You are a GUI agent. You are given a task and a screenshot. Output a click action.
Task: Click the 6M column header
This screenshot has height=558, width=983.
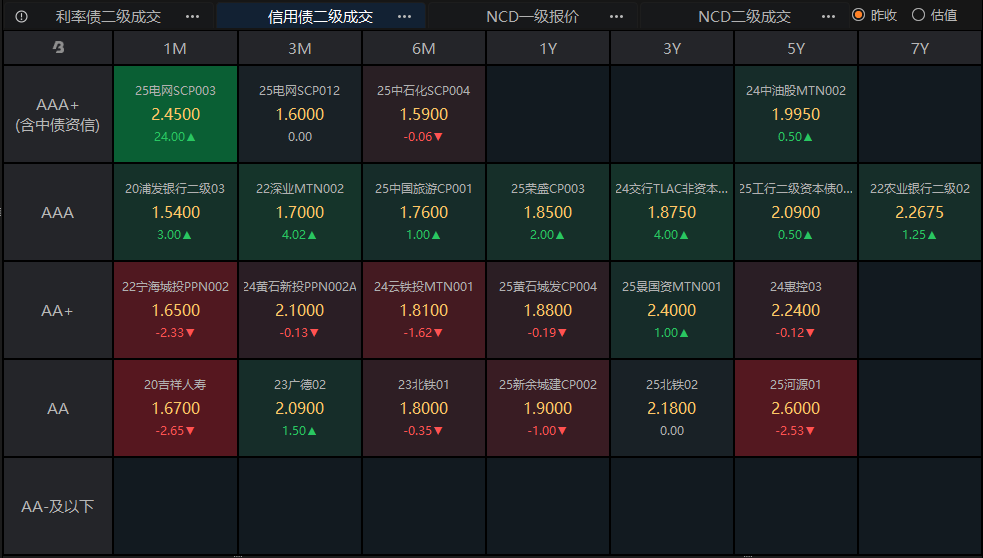(424, 48)
